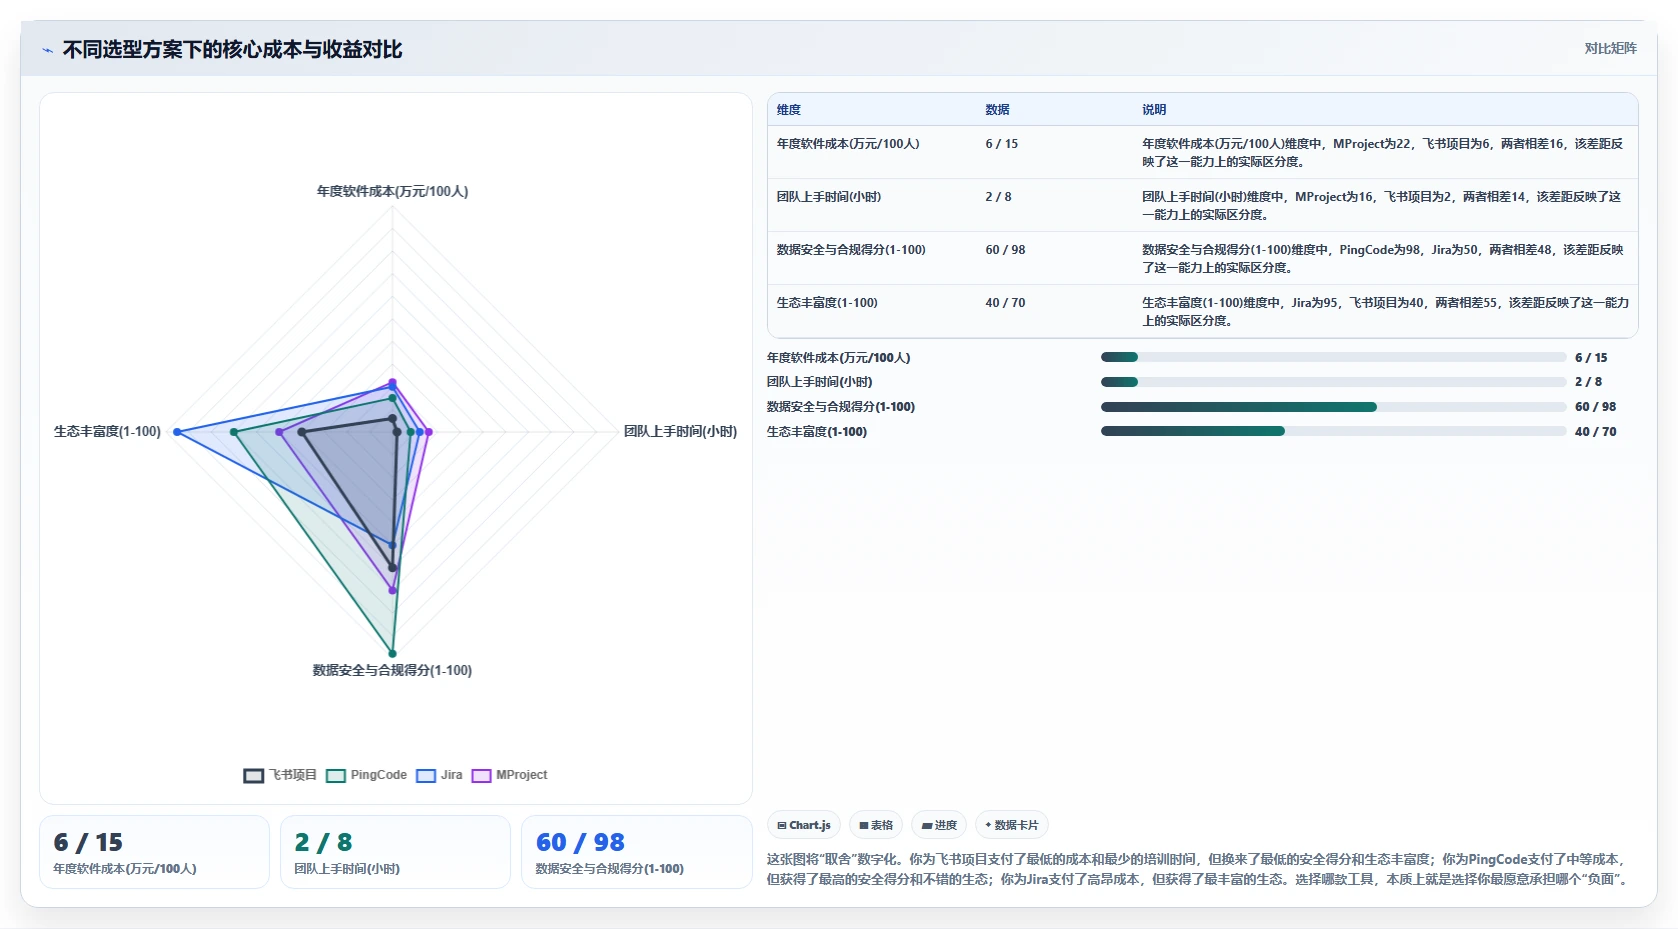Toggle the PingCode legend swatch
The image size is (1678, 929).
336,776
